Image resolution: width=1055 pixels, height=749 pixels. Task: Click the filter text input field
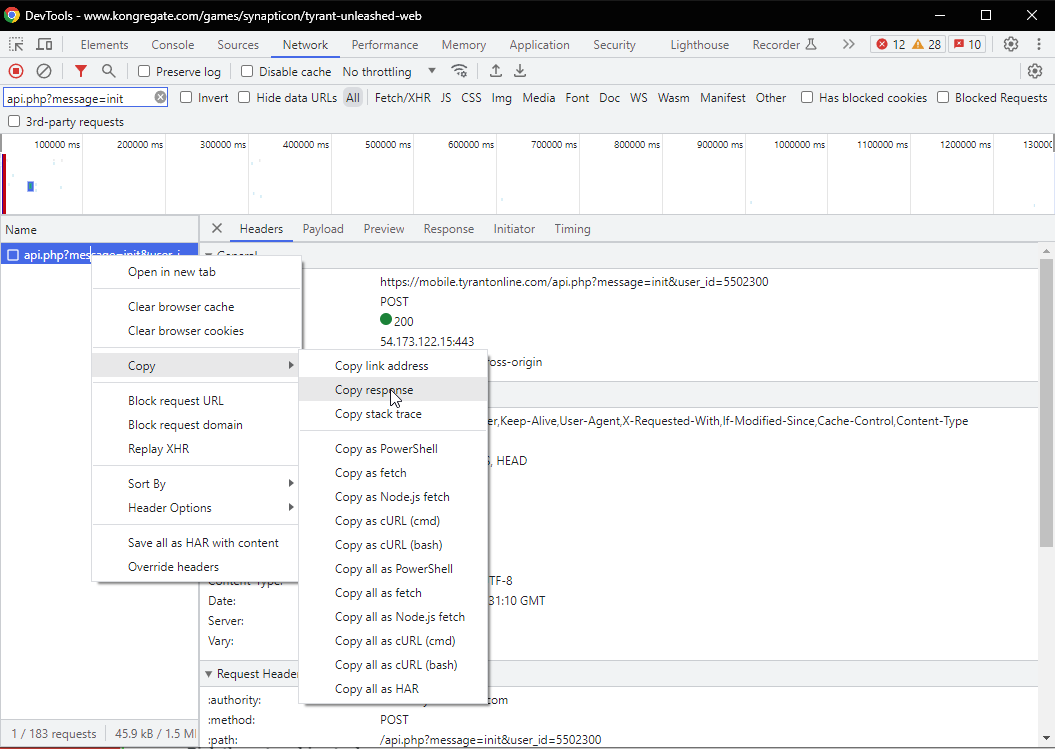(78, 98)
